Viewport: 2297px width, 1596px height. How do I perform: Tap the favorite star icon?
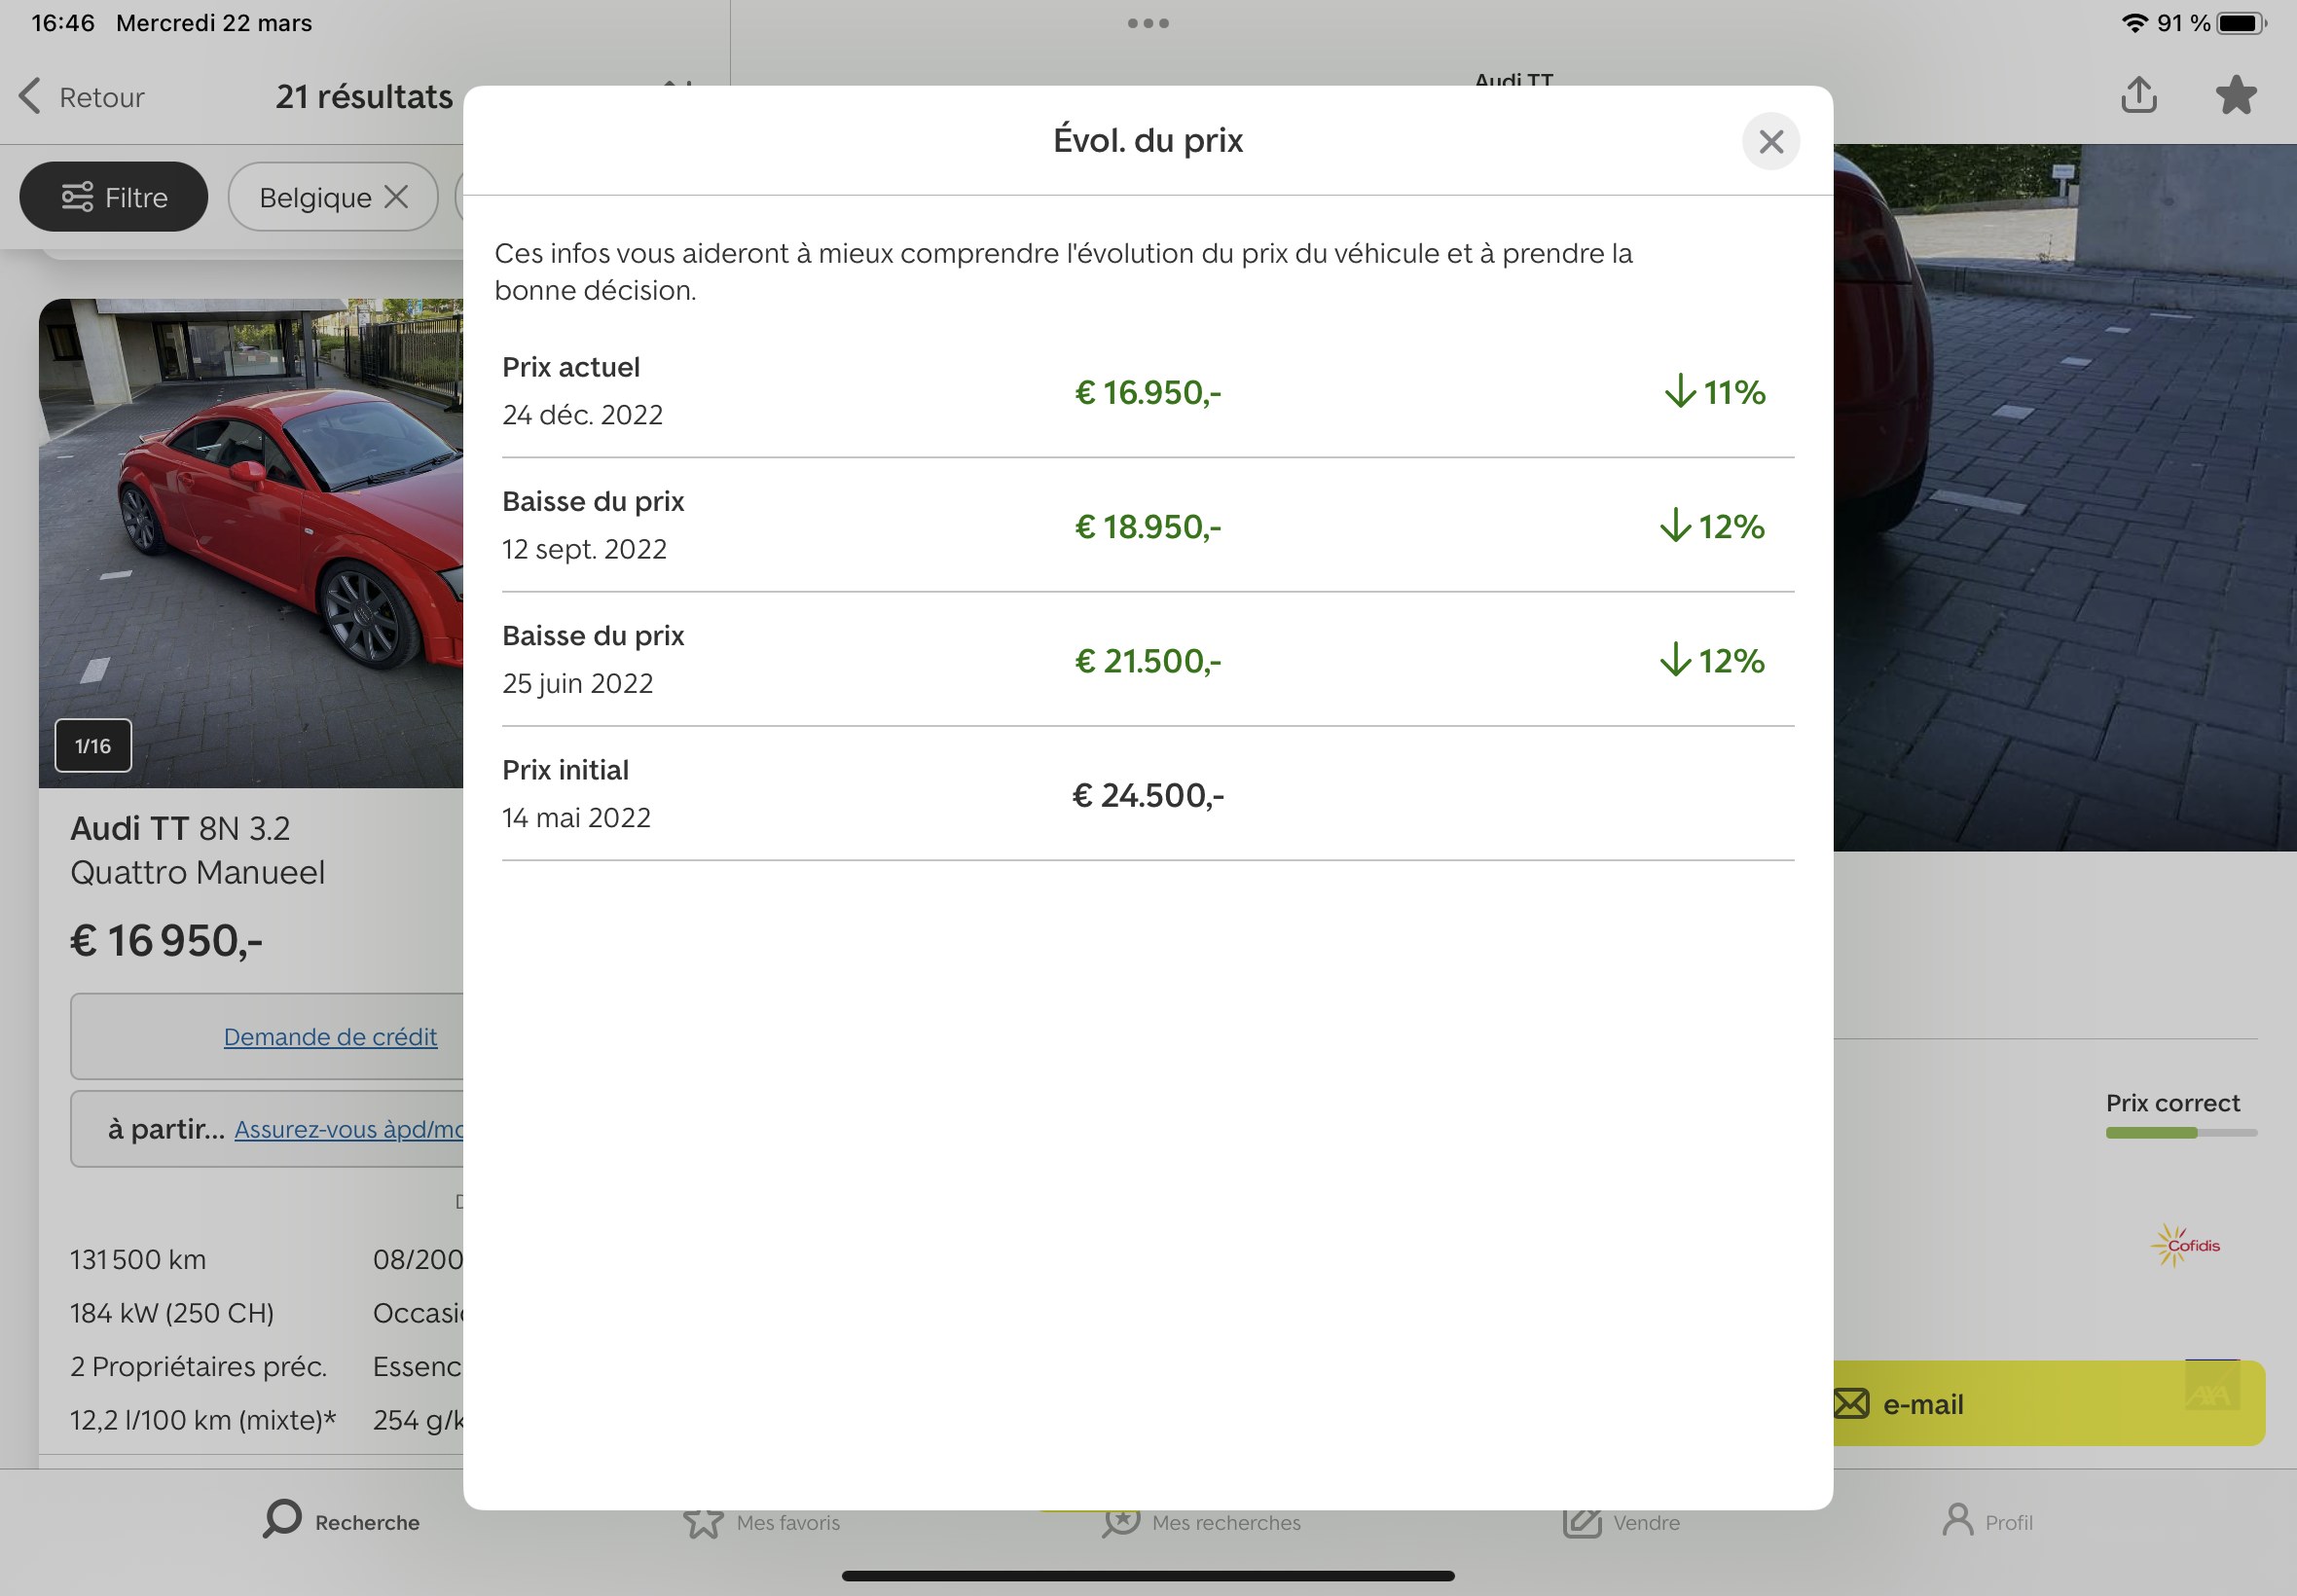(2236, 96)
